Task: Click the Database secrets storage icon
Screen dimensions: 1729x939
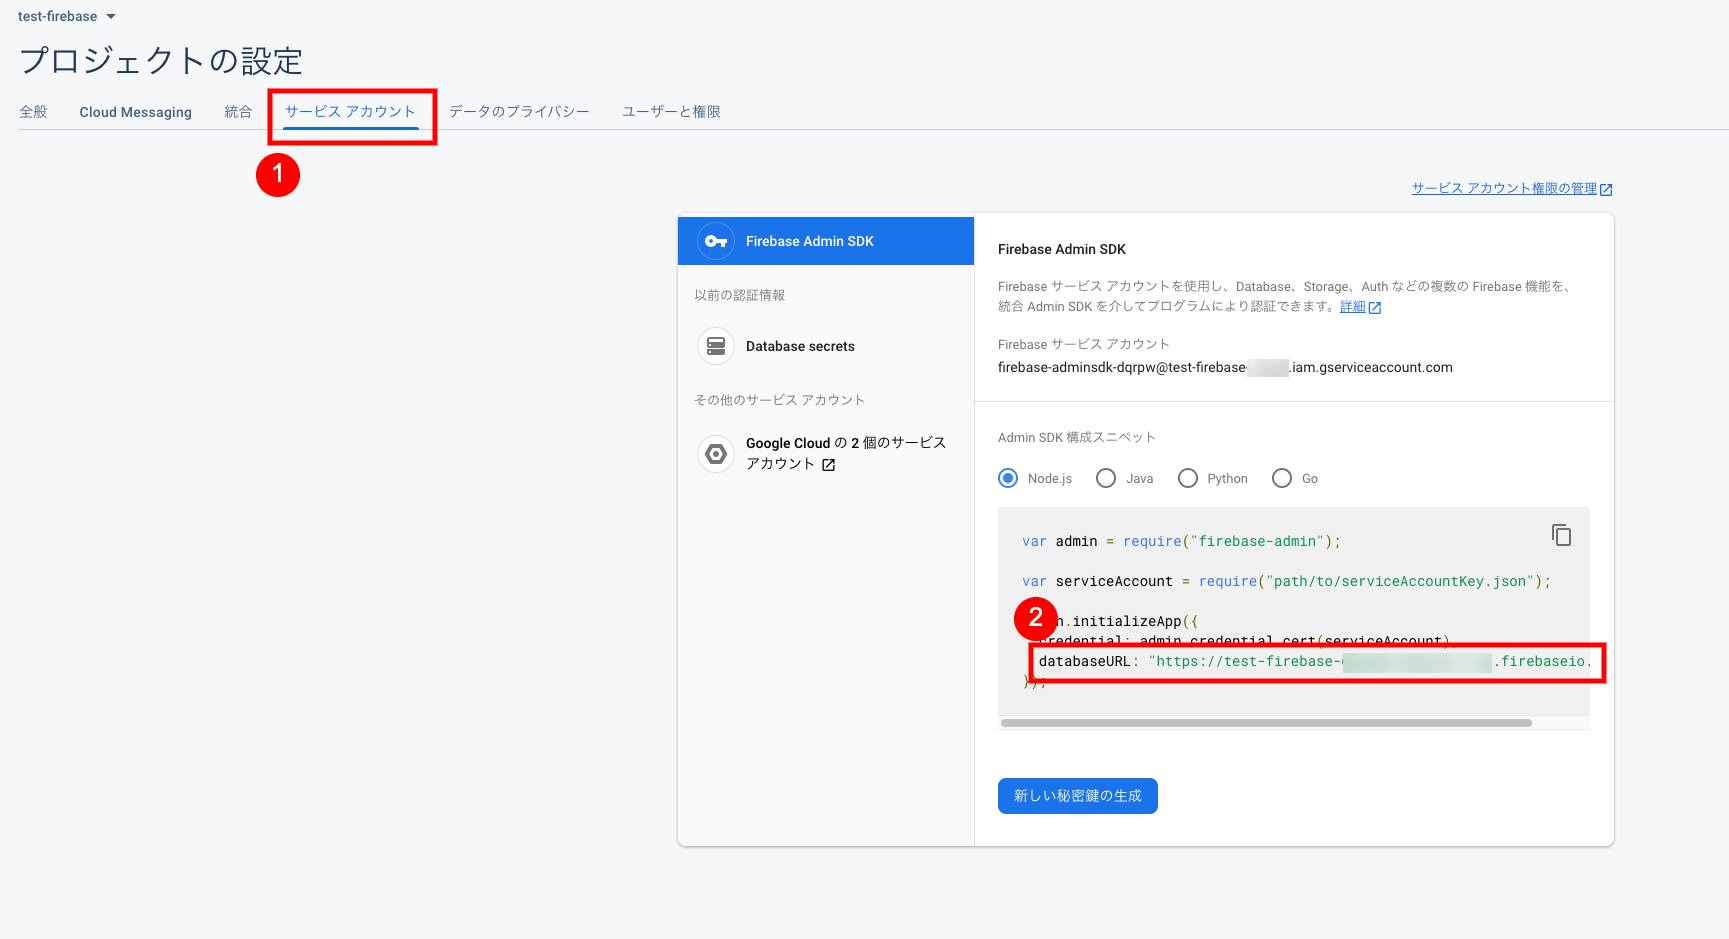Action: [x=716, y=346]
